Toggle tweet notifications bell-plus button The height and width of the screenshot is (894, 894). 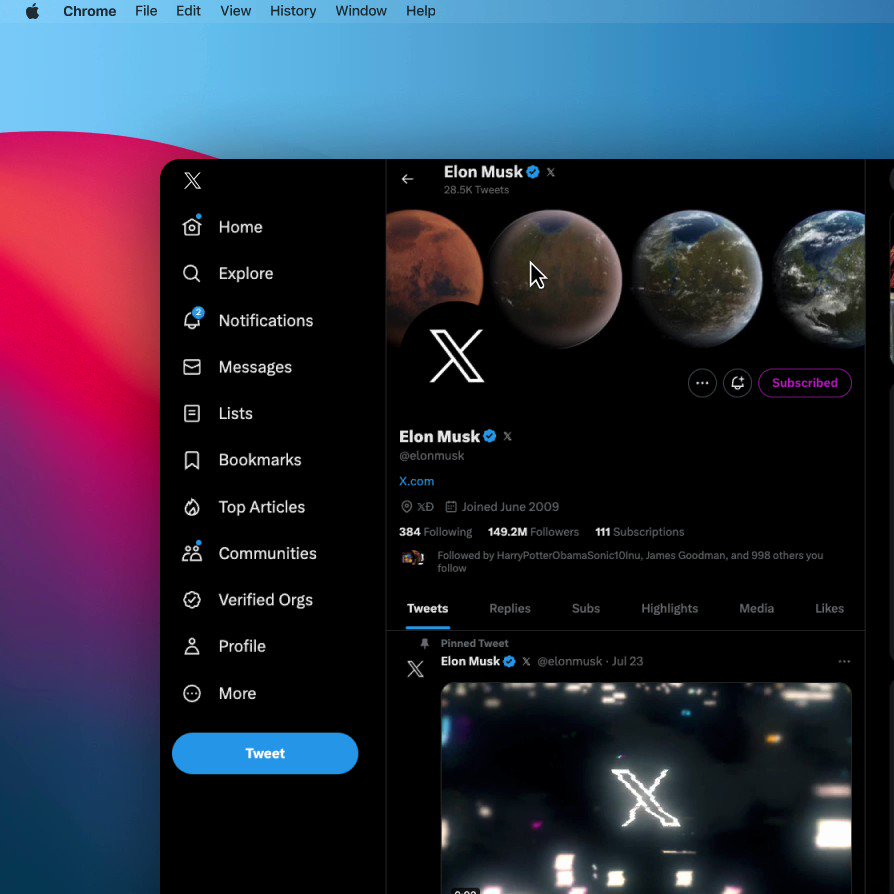coord(737,383)
